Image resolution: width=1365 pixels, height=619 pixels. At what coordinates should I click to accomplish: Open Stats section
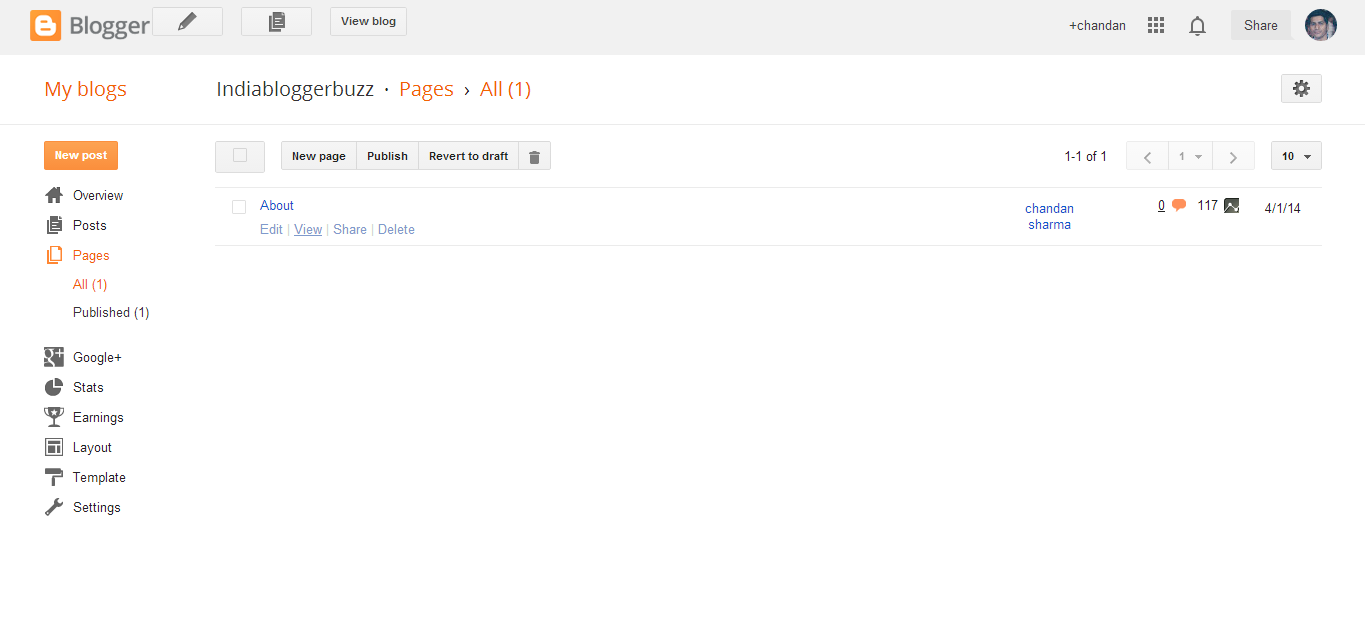[88, 387]
